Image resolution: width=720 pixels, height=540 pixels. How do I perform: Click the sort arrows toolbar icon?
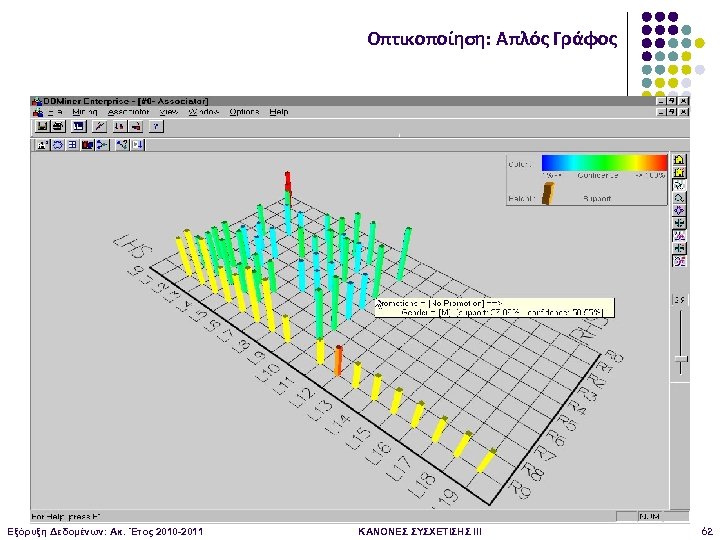pyautogui.click(x=120, y=126)
